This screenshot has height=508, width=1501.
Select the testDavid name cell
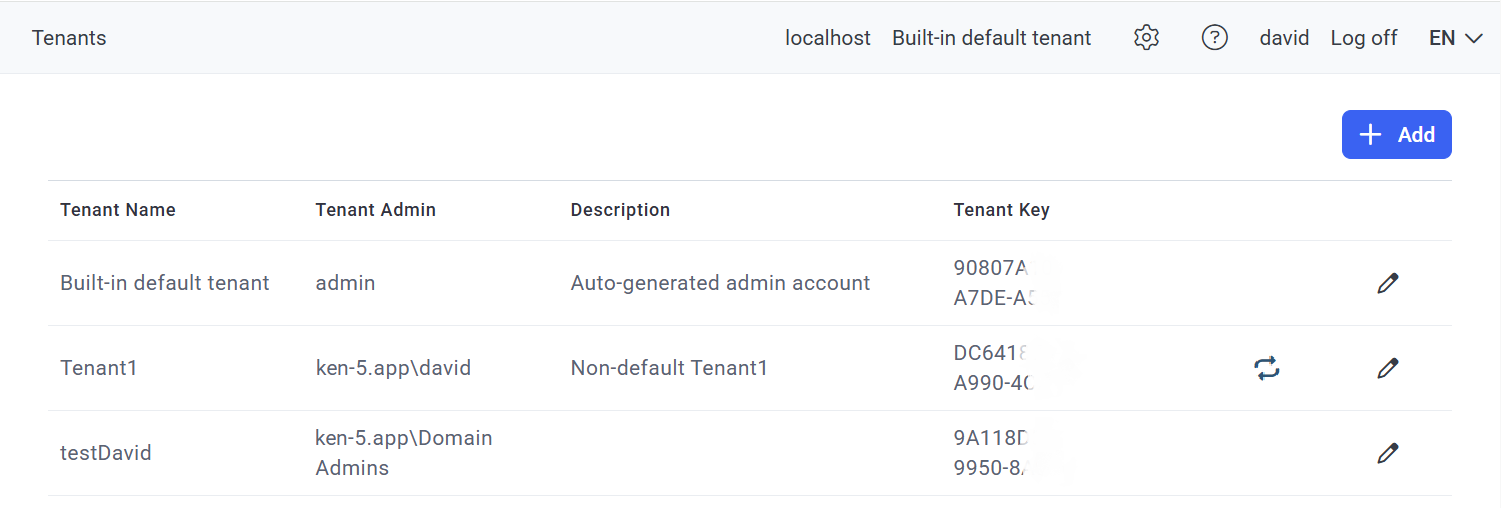tap(106, 453)
